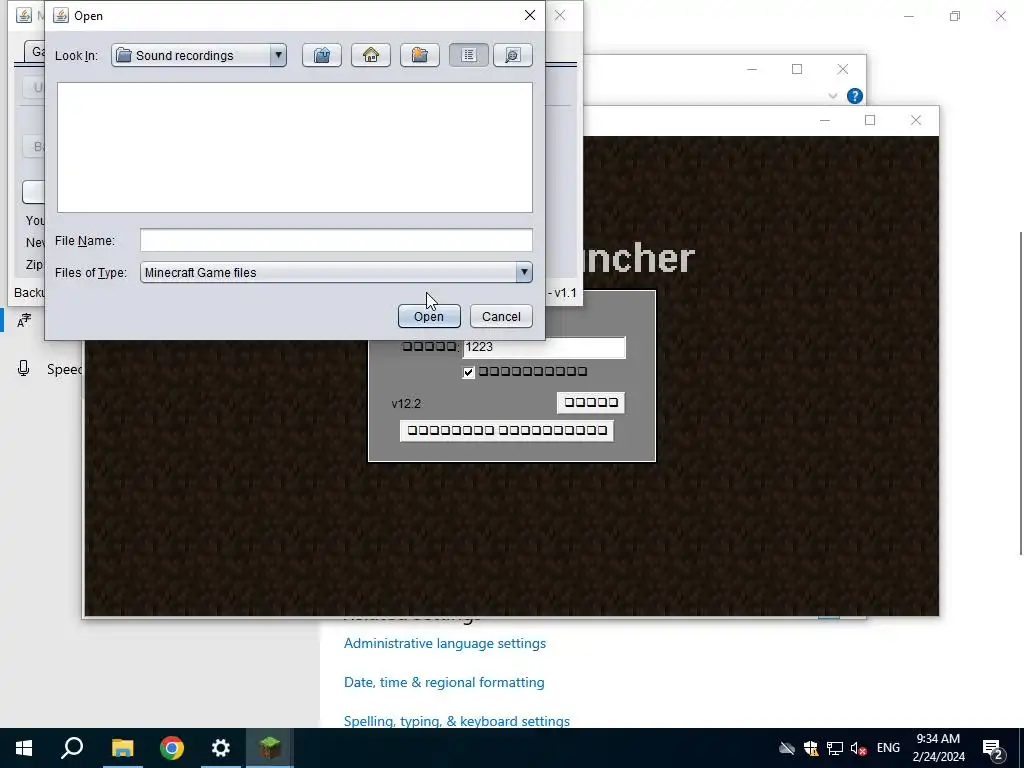1024x768 pixels.
Task: Click the empty file list pane
Action: [295, 148]
